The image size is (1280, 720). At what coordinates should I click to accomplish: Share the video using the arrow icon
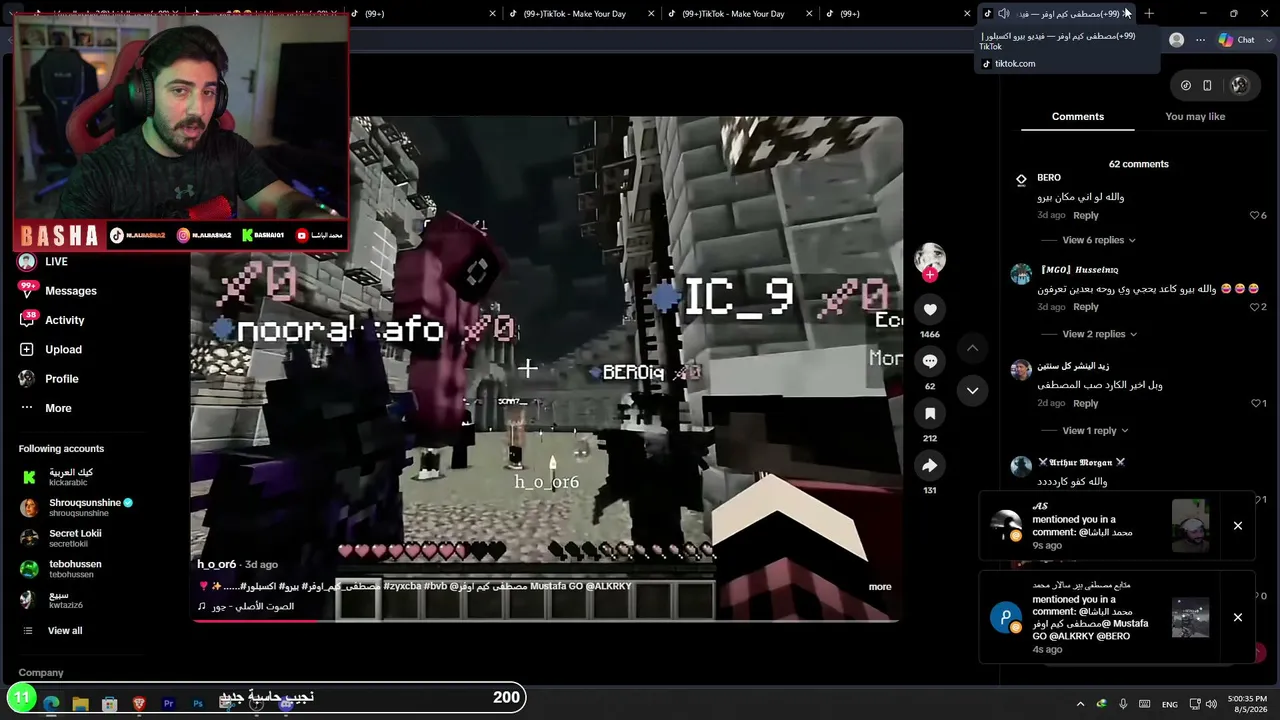[930, 465]
